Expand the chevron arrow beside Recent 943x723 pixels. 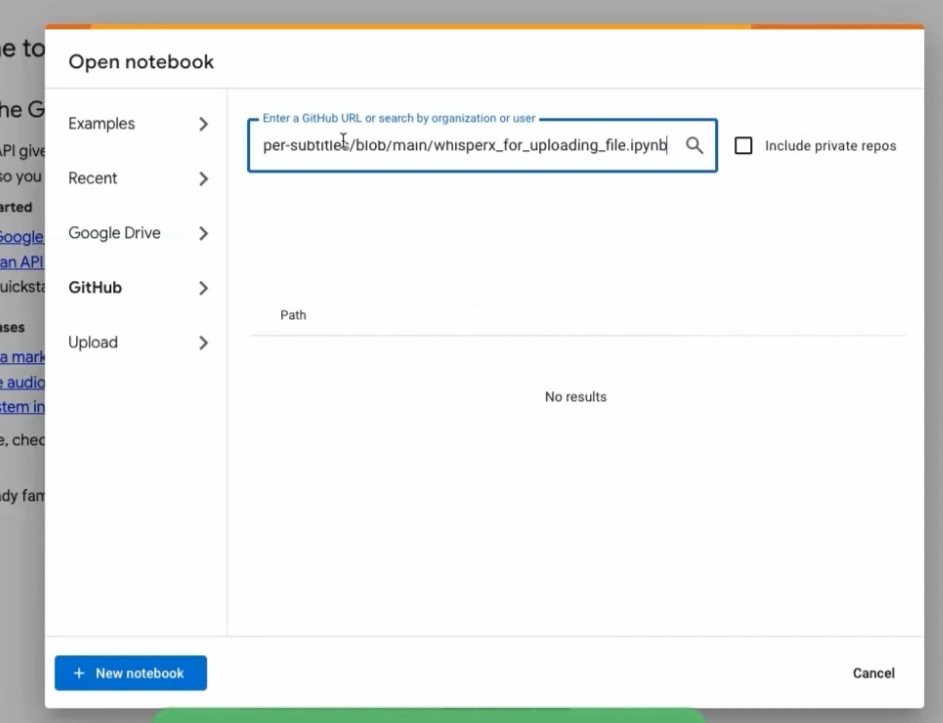(x=203, y=179)
